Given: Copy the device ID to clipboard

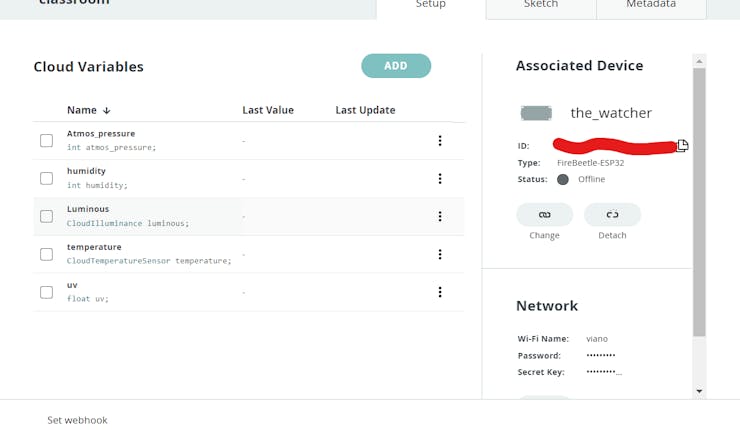Looking at the screenshot, I should click(x=682, y=146).
